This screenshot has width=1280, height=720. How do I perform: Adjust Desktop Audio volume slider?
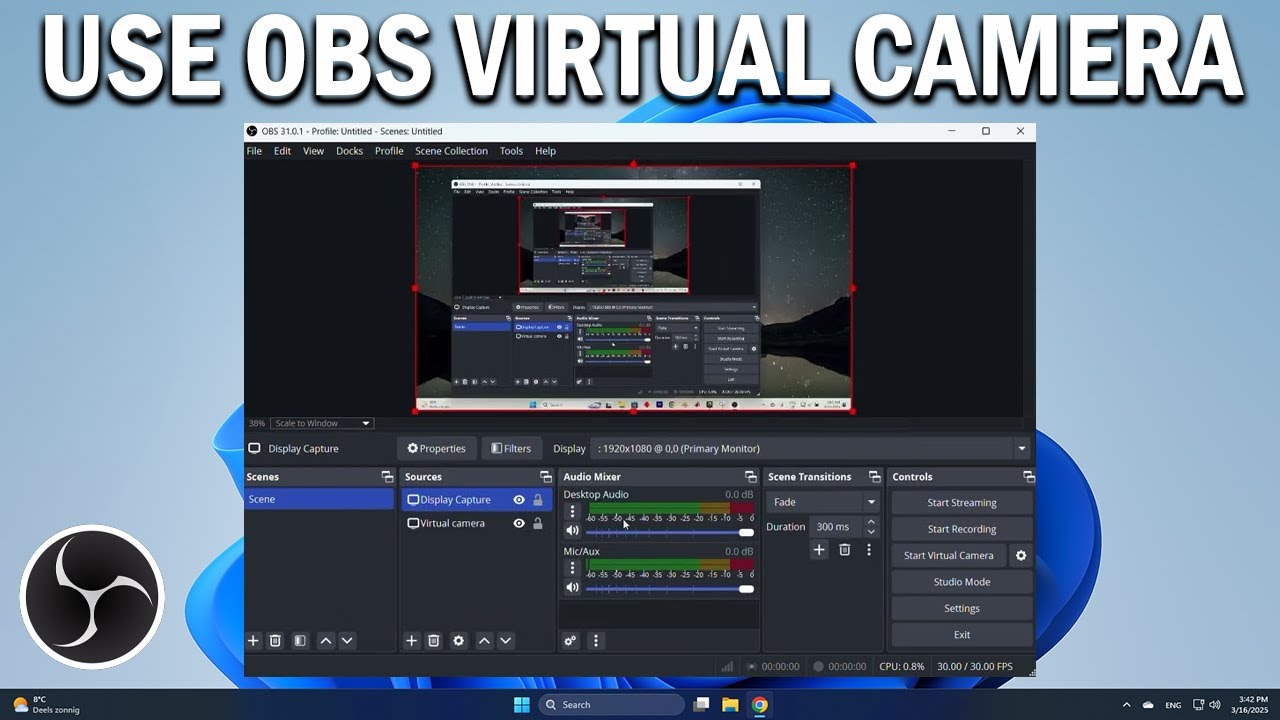(x=670, y=532)
